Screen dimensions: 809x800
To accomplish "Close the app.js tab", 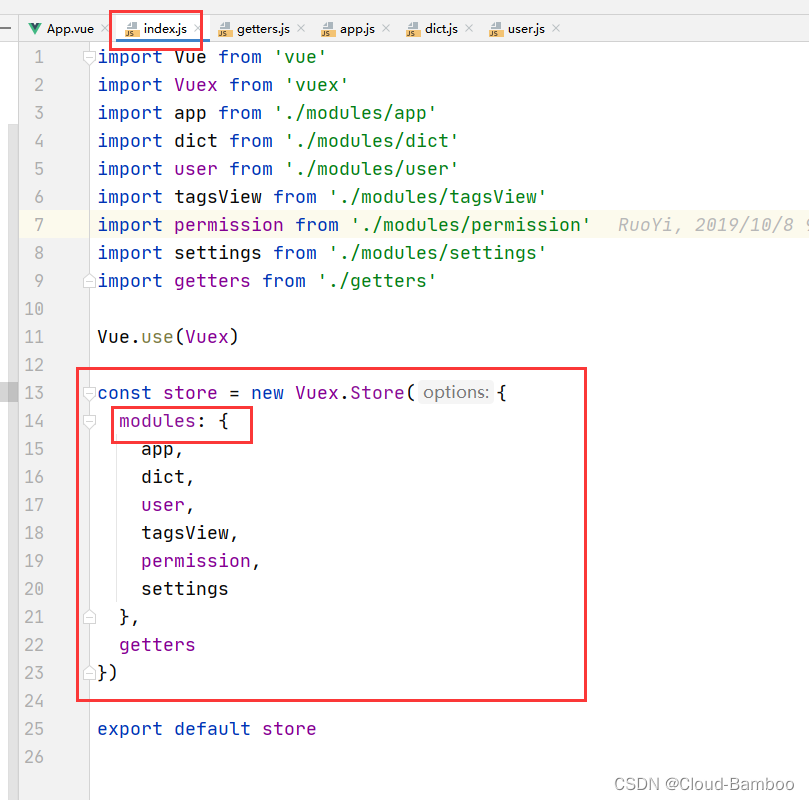I will [386, 28].
